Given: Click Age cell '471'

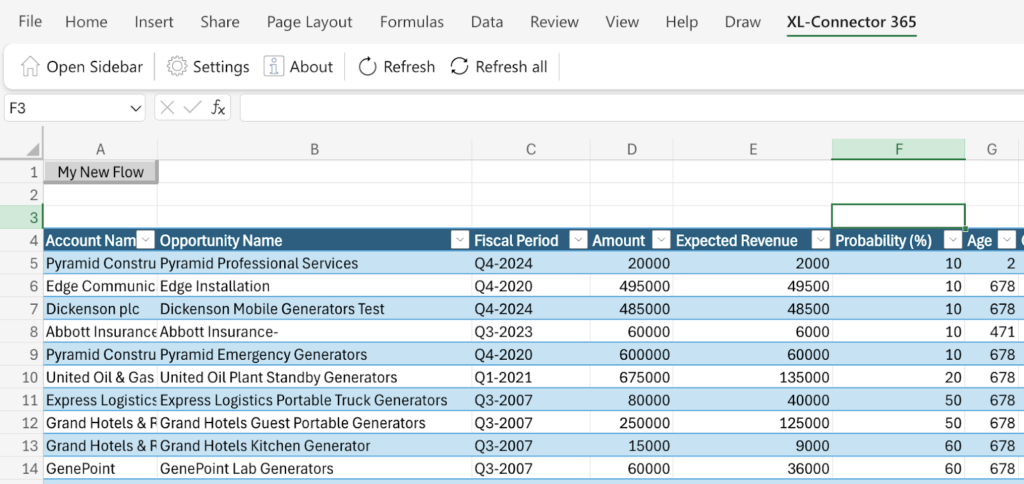Looking at the screenshot, I should pyautogui.click(x=992, y=332).
